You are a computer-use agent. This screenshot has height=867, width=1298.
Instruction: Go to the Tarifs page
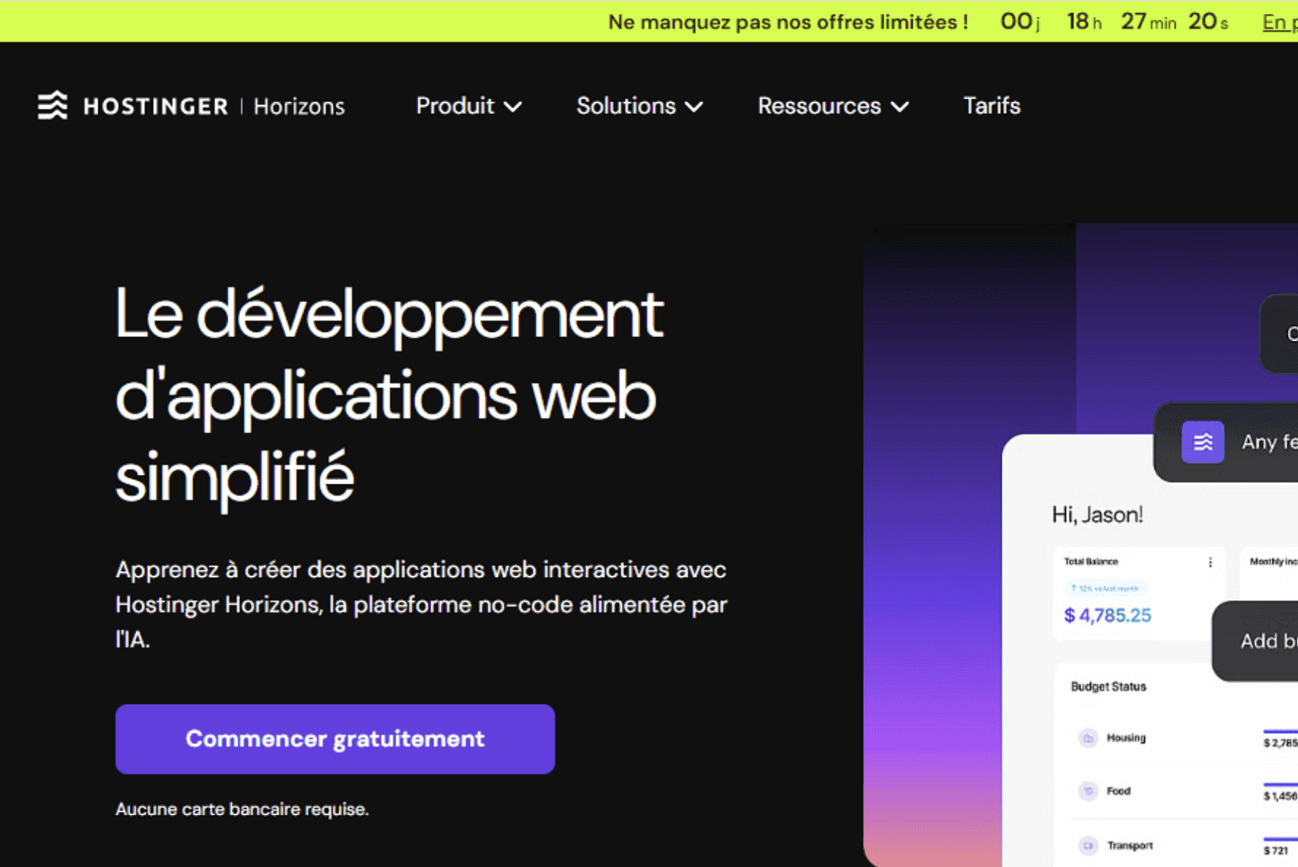[x=991, y=106]
